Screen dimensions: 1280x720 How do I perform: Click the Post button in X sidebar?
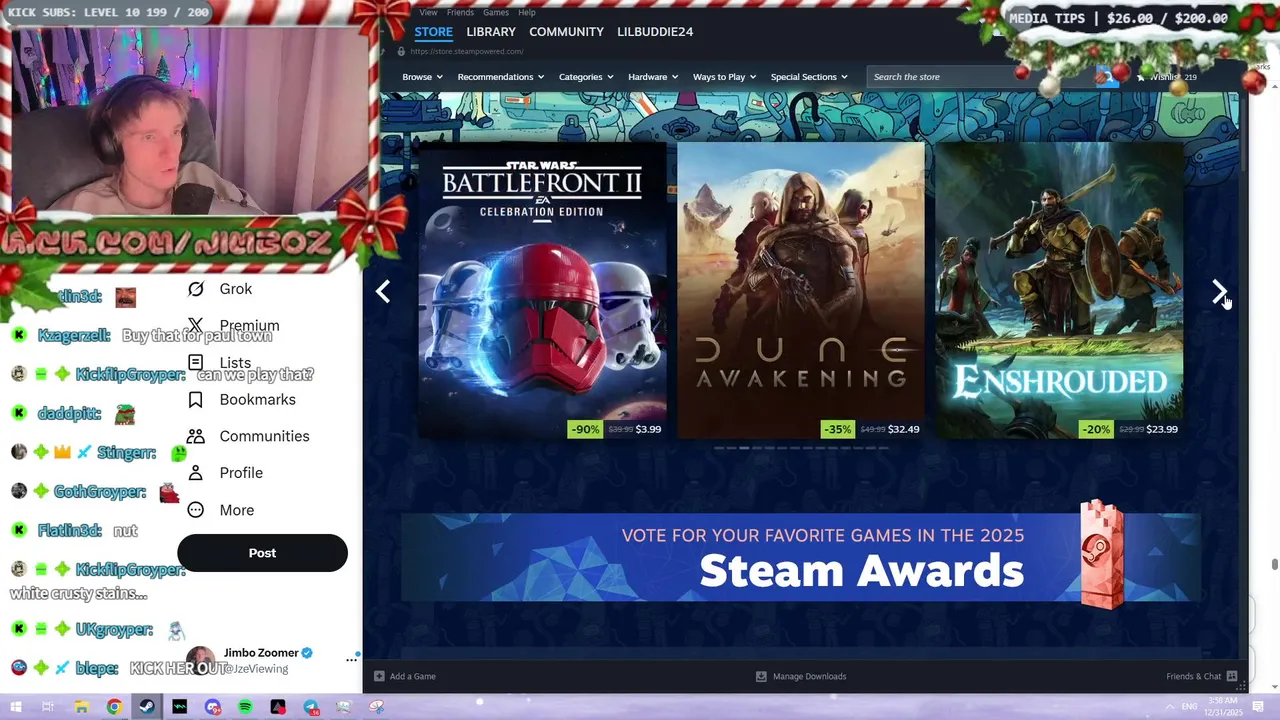pos(262,553)
